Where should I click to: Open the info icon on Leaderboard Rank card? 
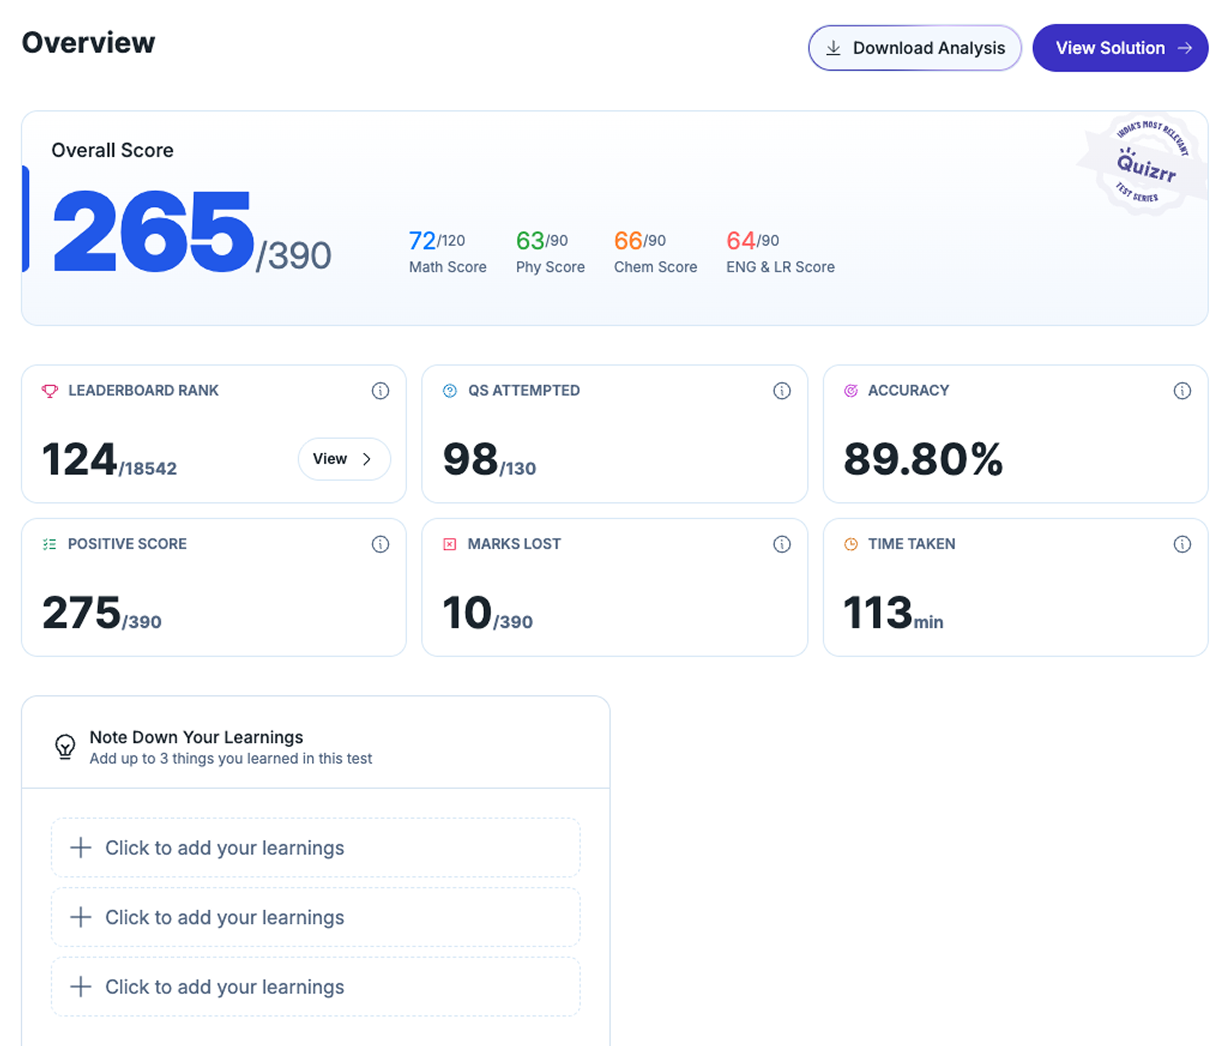pos(381,391)
